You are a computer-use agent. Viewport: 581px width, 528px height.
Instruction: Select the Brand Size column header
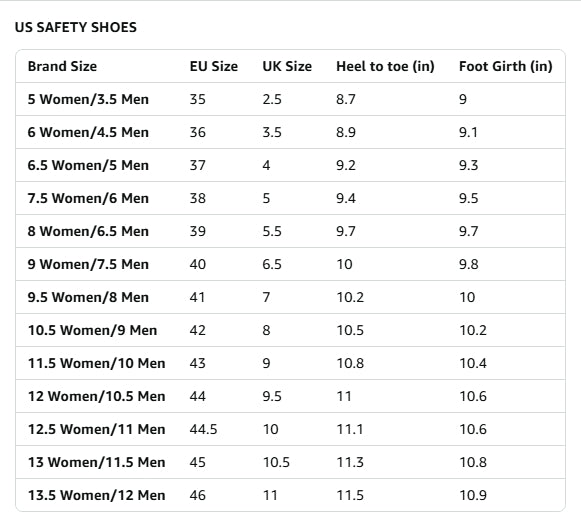click(x=62, y=66)
